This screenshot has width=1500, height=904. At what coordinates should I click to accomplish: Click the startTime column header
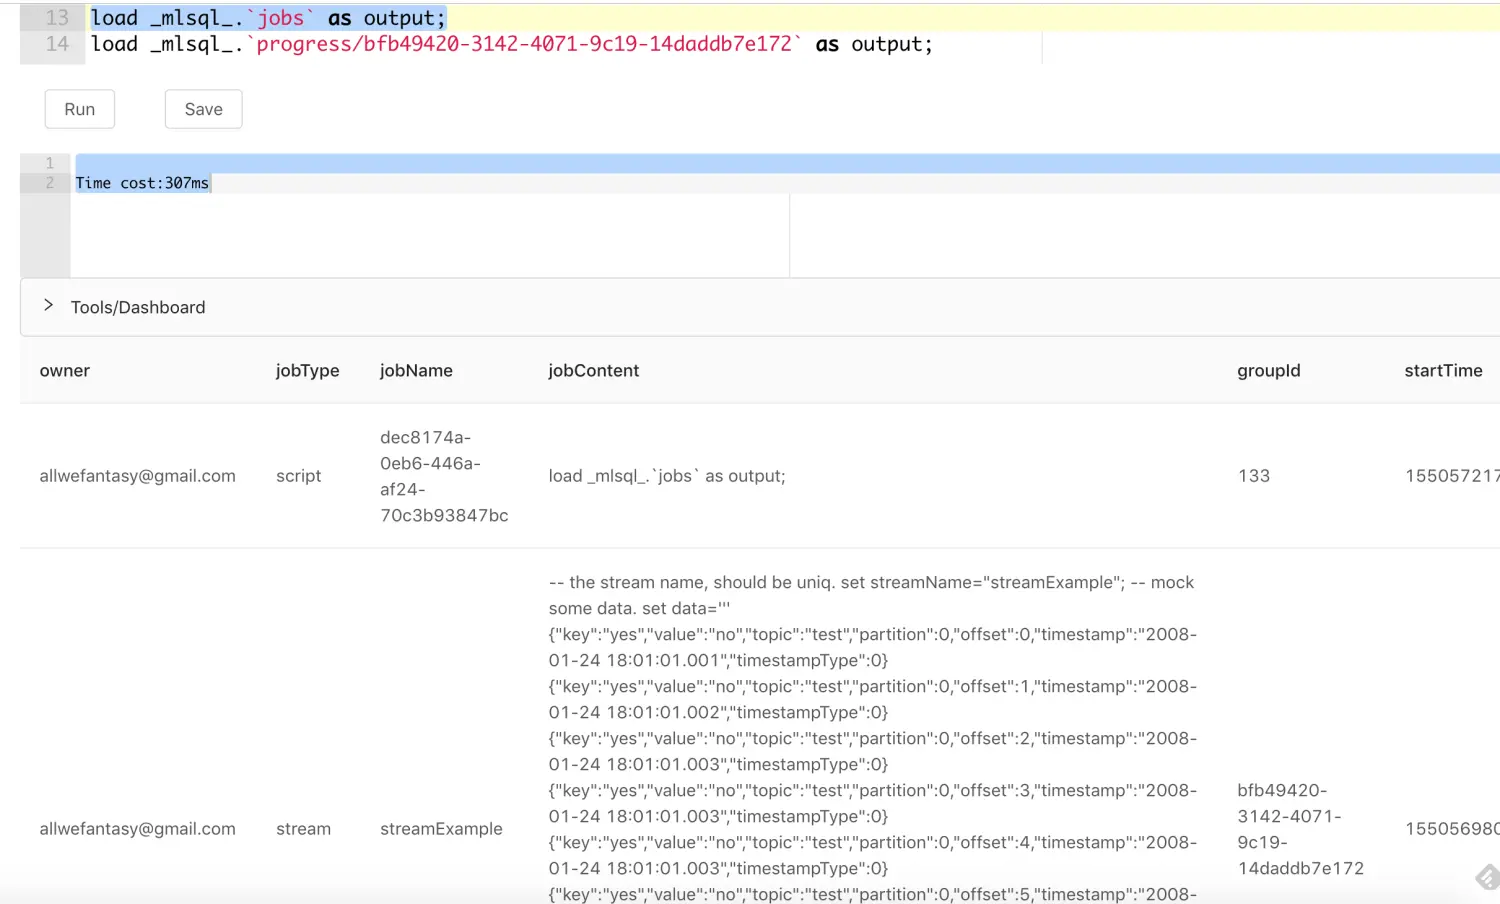(x=1443, y=370)
